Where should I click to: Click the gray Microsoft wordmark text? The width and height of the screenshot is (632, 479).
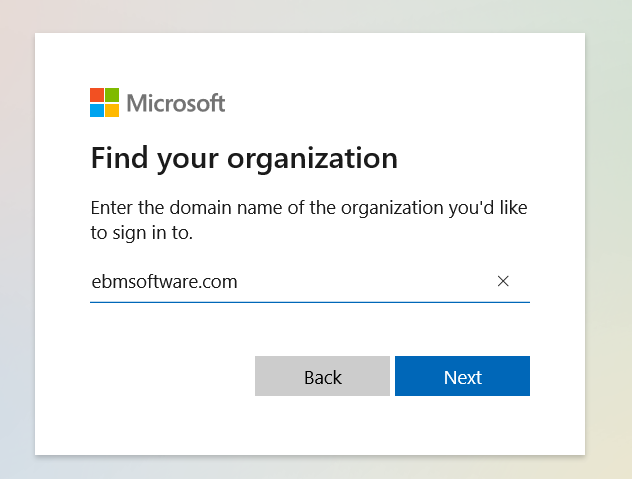pyautogui.click(x=176, y=103)
